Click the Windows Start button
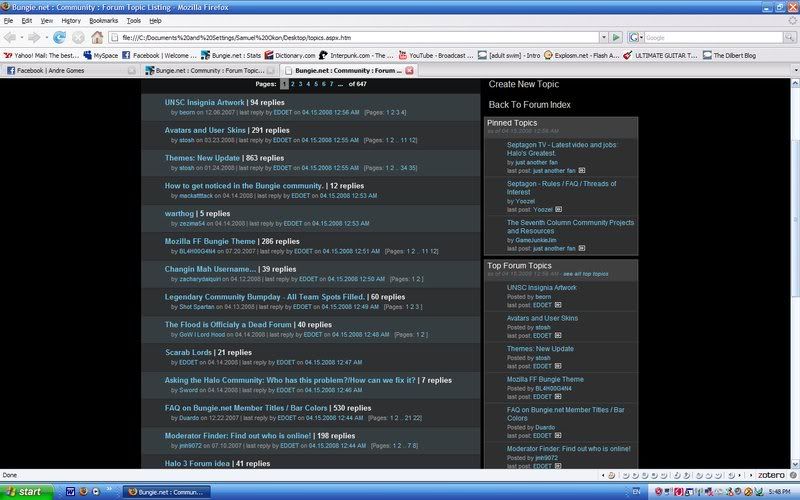Screen dimensions: 800x500 pyautogui.click(x=25, y=491)
